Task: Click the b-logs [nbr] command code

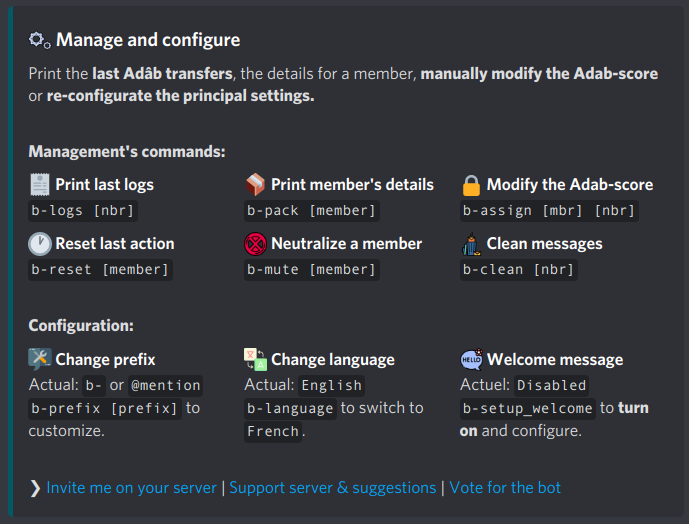Action: click(x=82, y=210)
